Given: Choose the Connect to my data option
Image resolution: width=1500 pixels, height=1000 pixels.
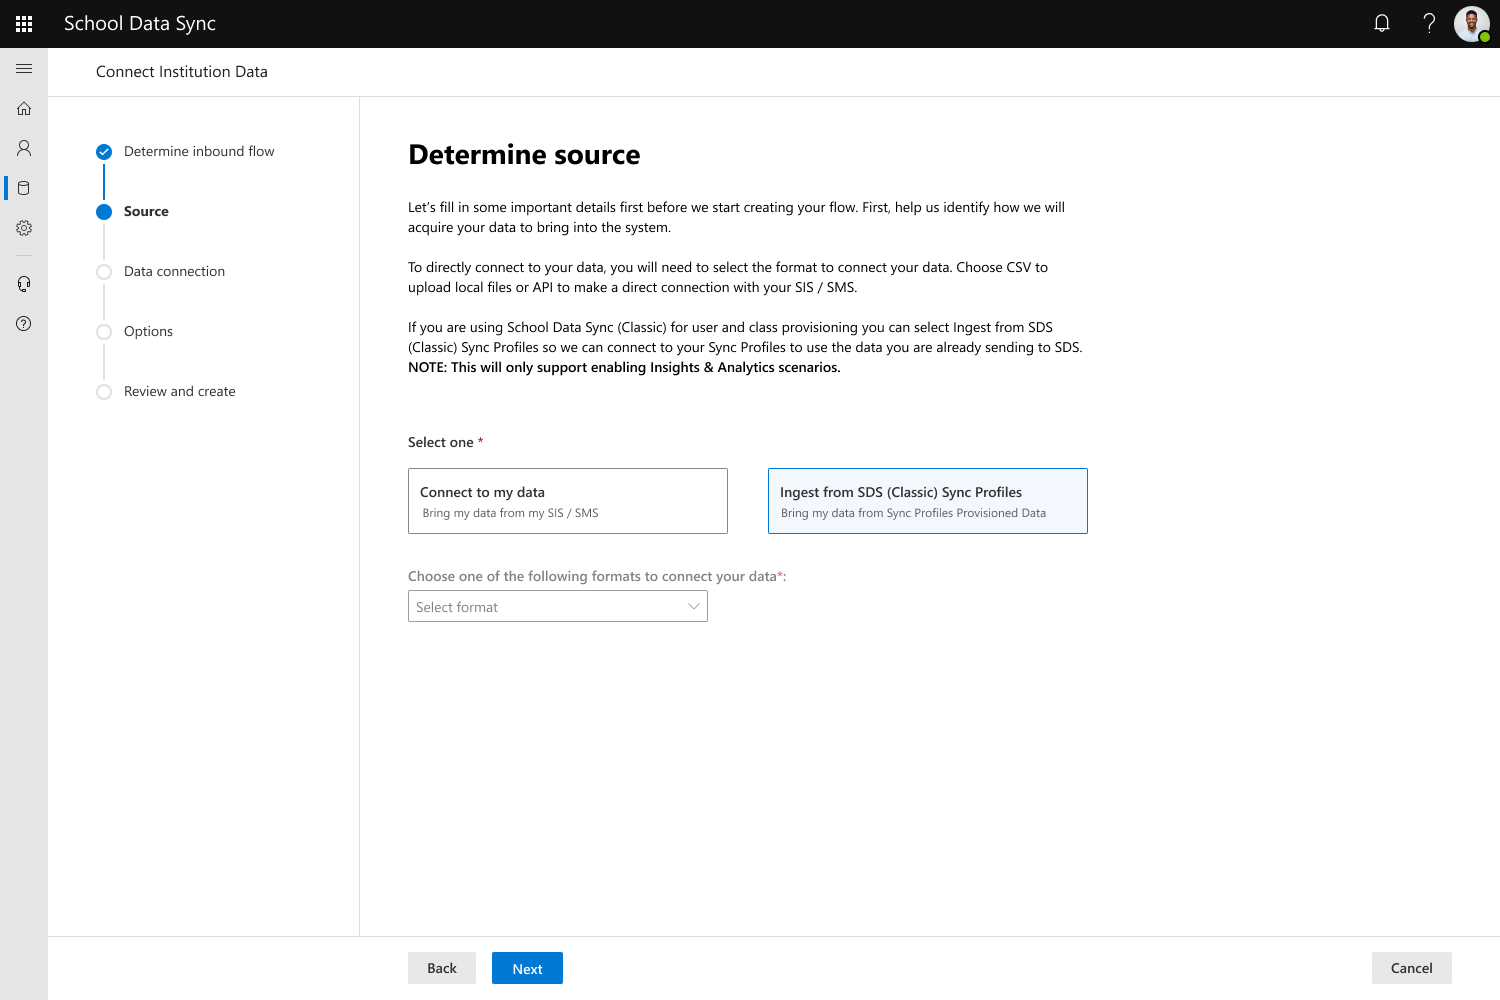Looking at the screenshot, I should click(x=568, y=501).
